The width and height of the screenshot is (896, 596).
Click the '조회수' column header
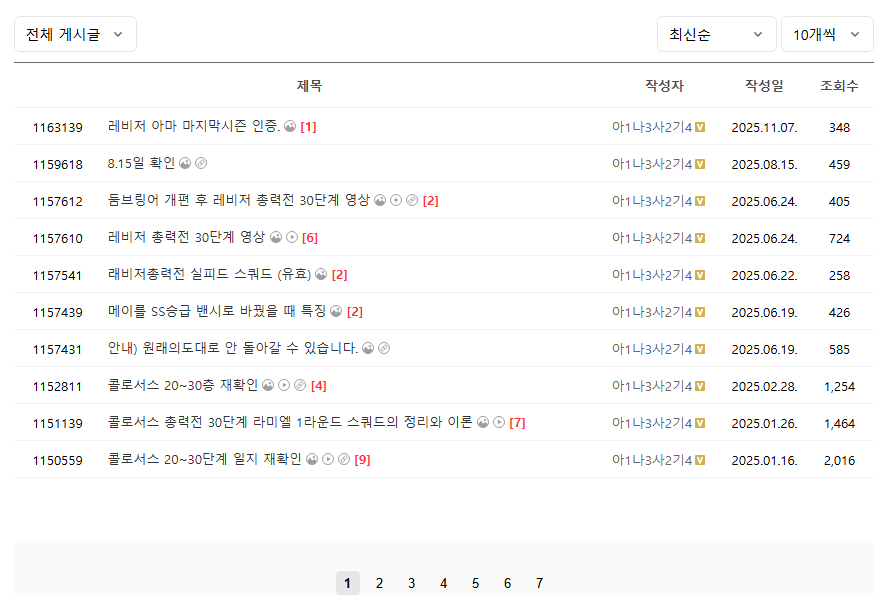pos(839,86)
